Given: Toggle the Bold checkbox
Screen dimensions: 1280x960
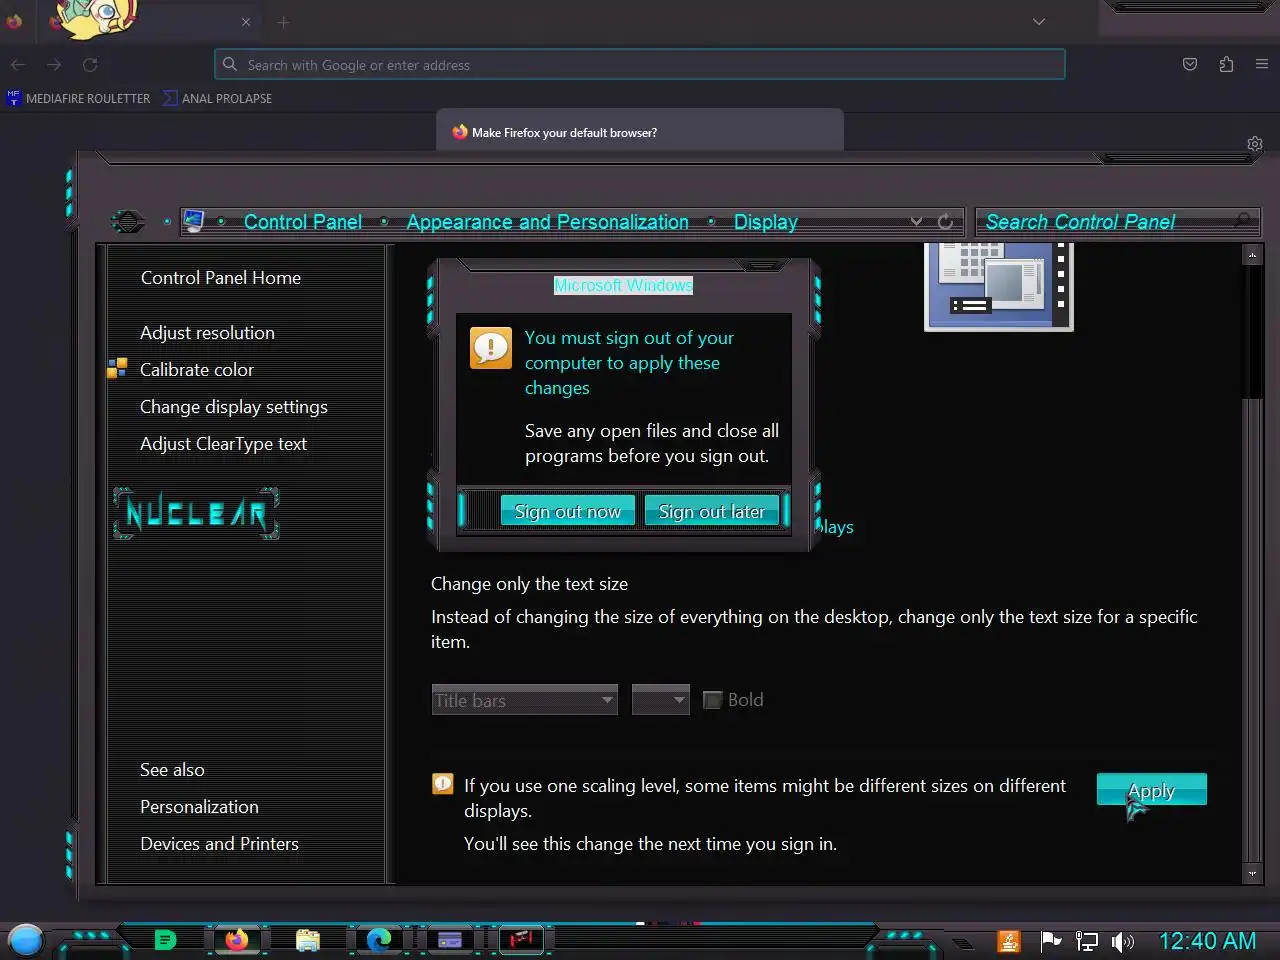Looking at the screenshot, I should click(713, 700).
